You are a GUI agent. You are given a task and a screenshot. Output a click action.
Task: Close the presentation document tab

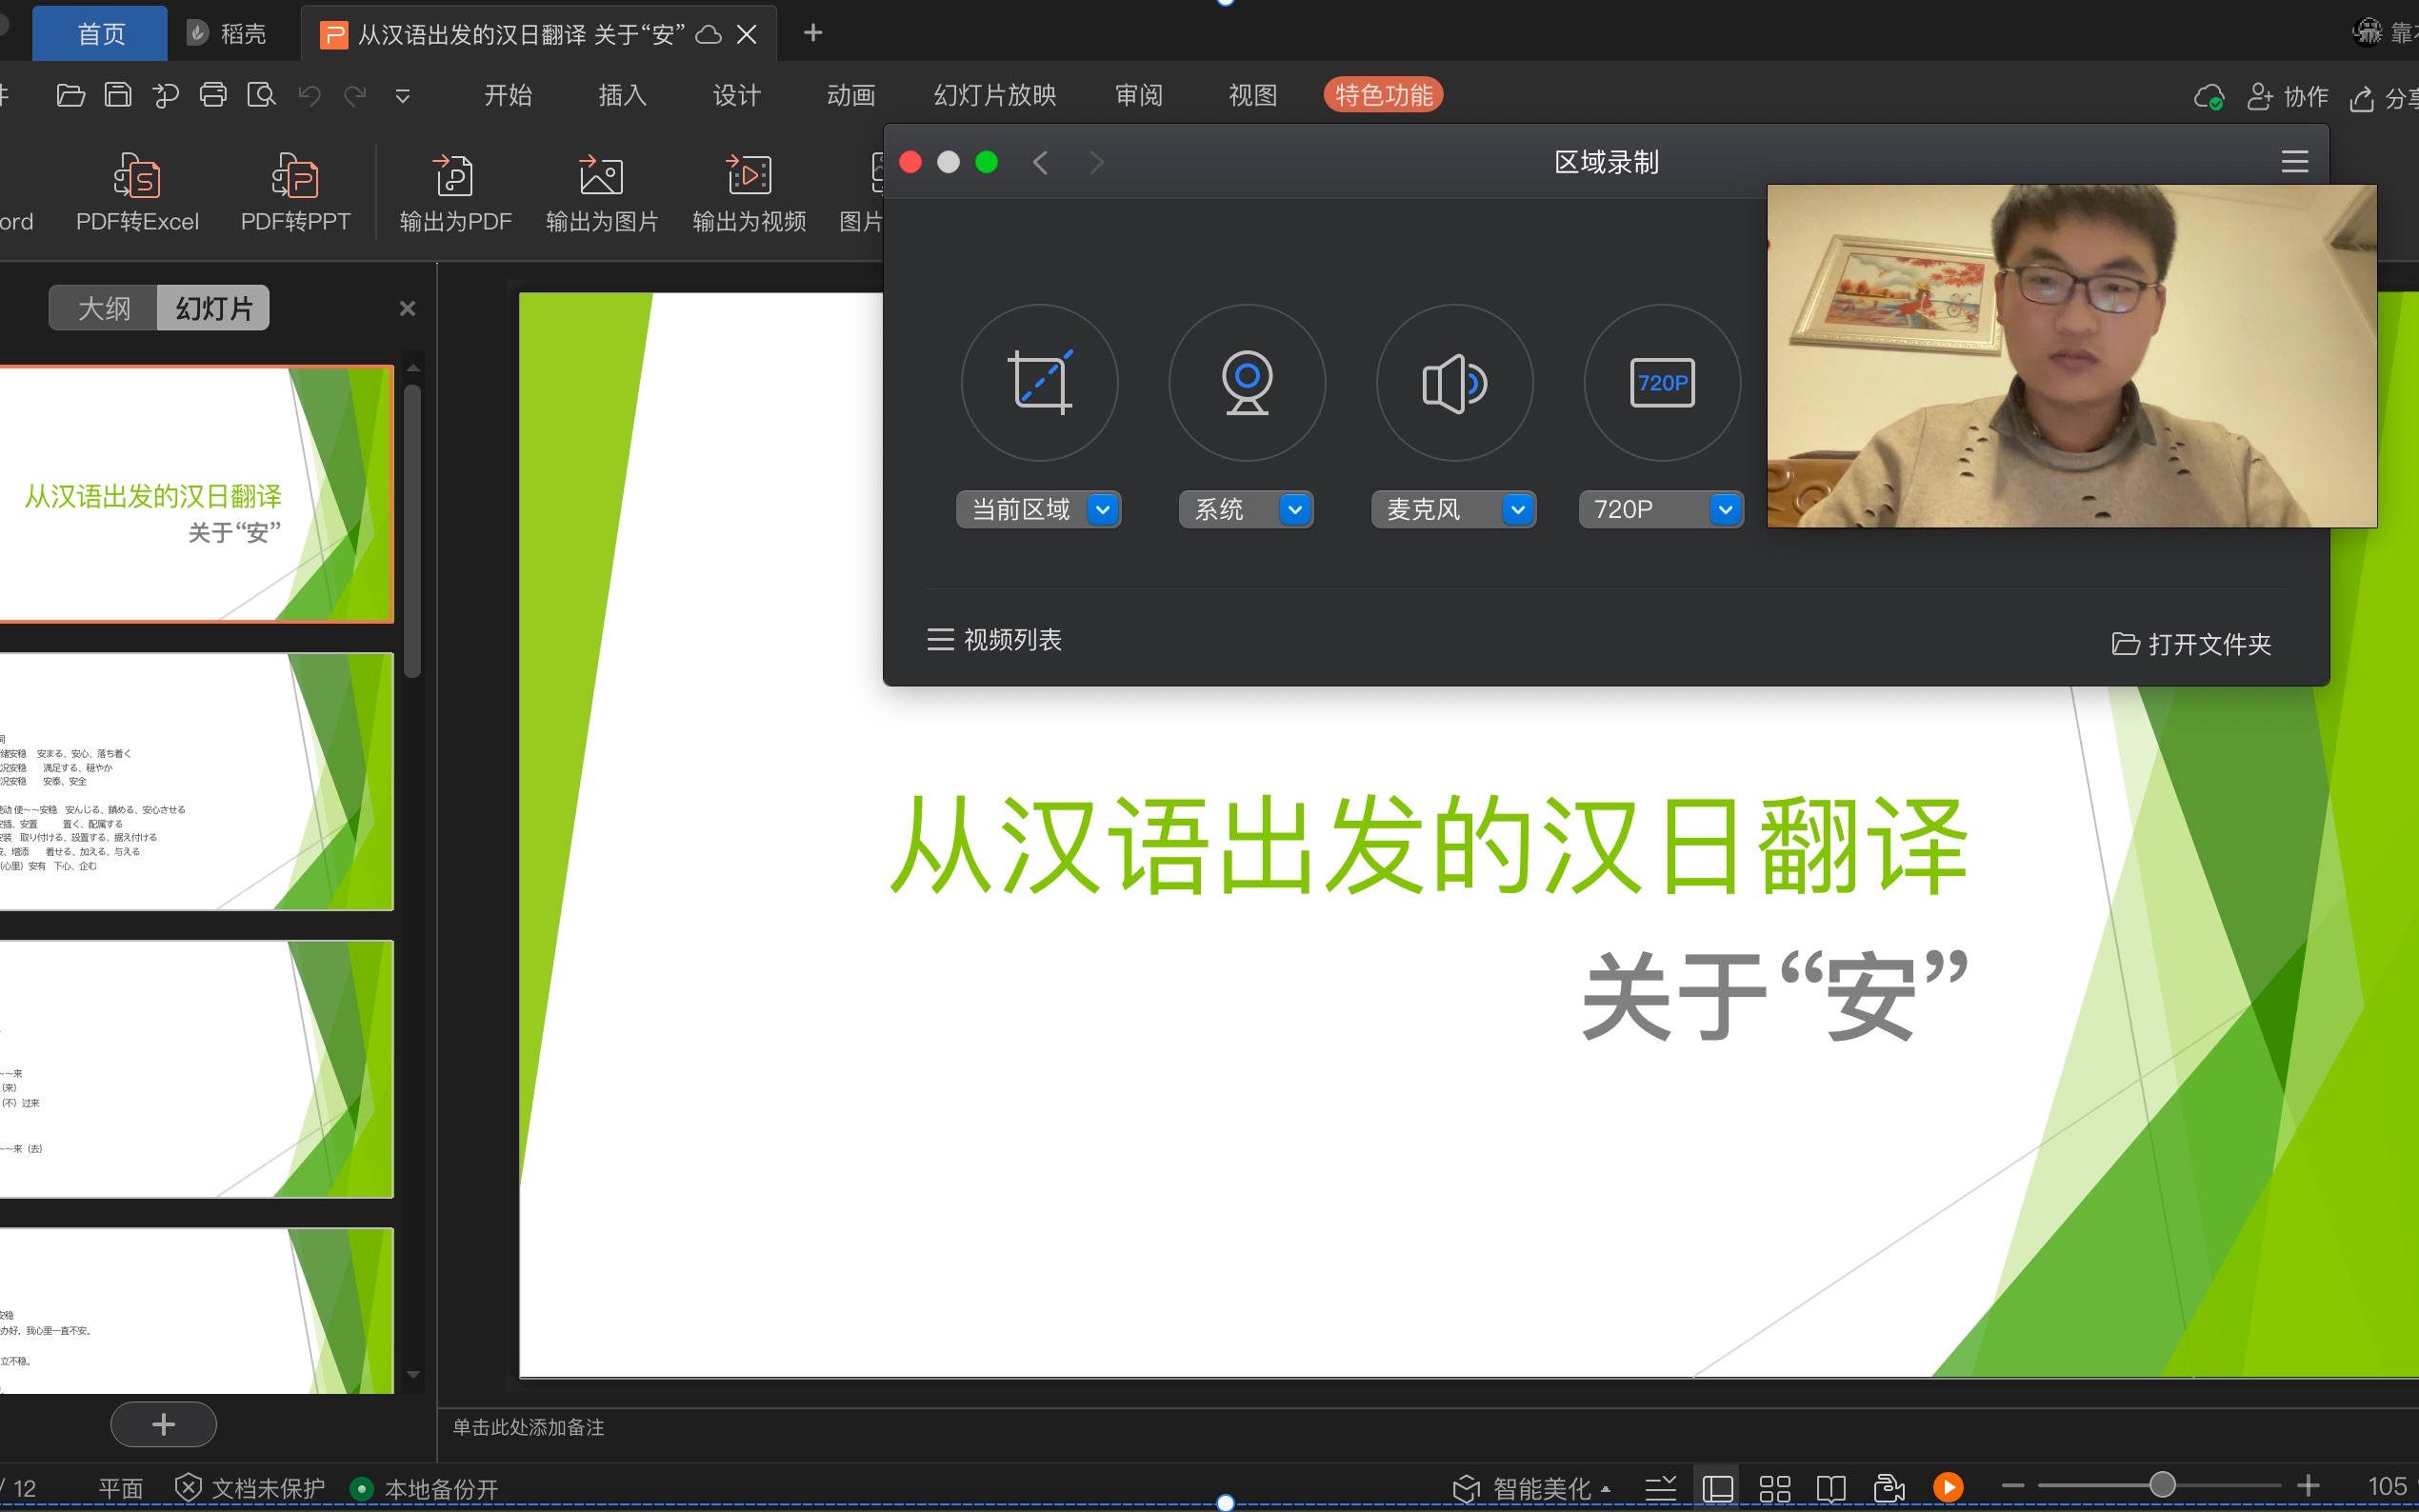pos(746,34)
